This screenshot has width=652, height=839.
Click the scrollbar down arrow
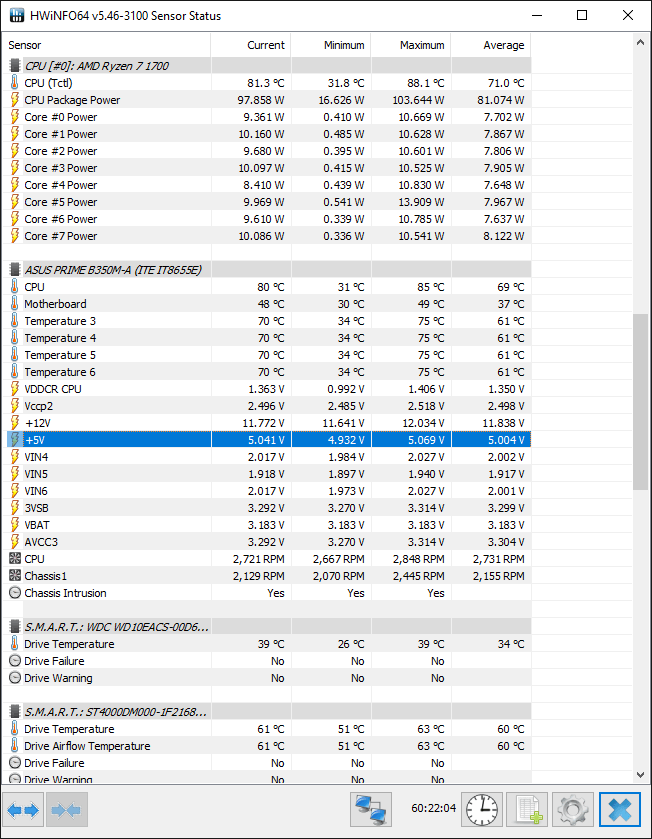tap(640, 775)
